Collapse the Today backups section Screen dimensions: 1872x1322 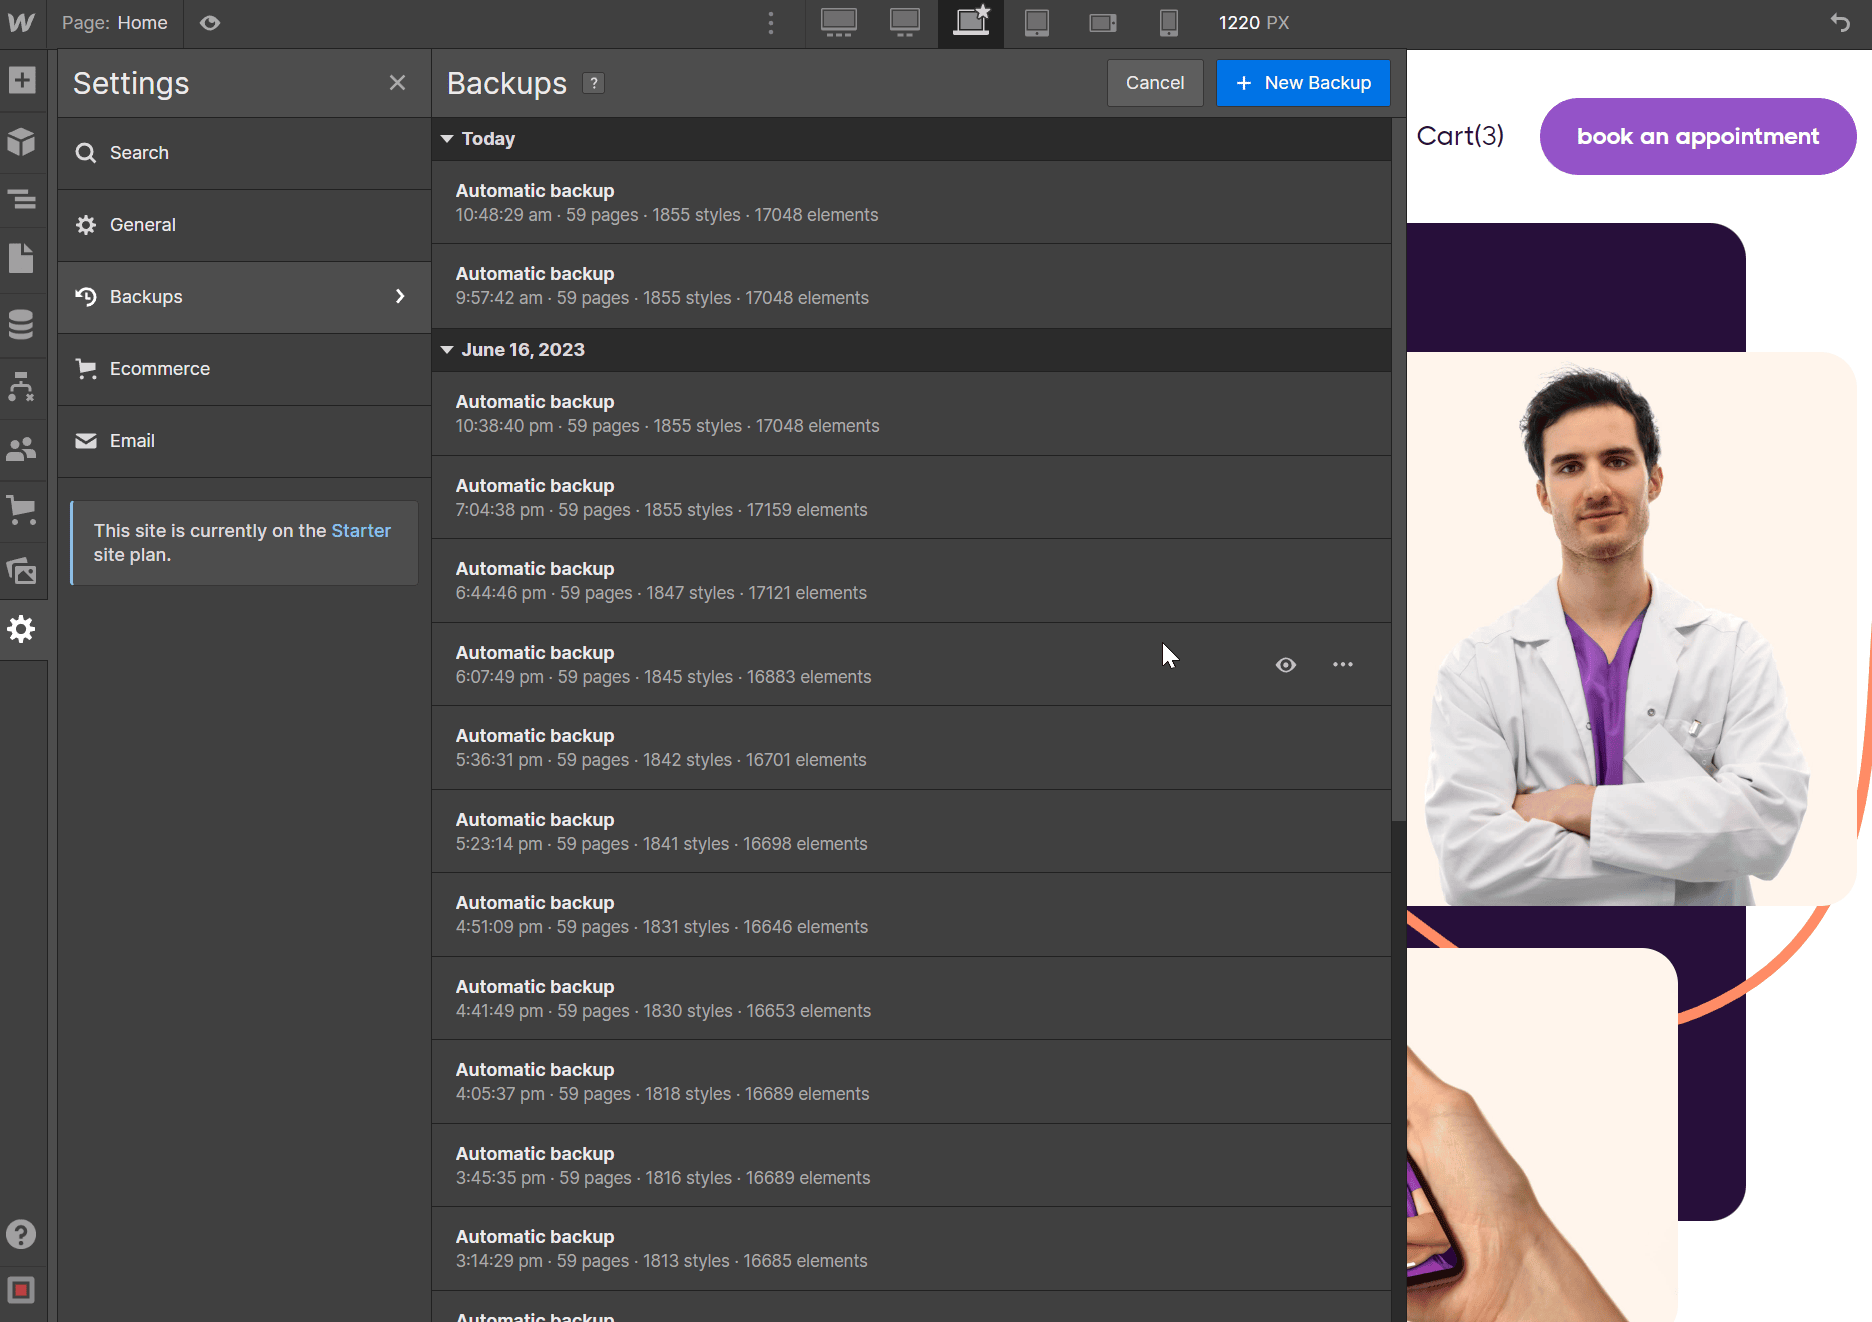coord(447,139)
